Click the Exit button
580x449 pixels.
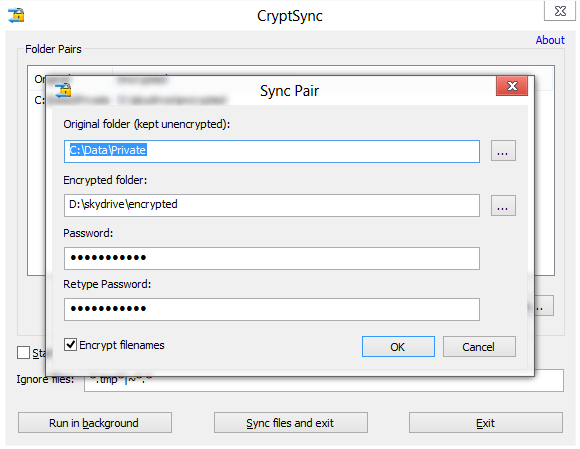[x=486, y=423]
